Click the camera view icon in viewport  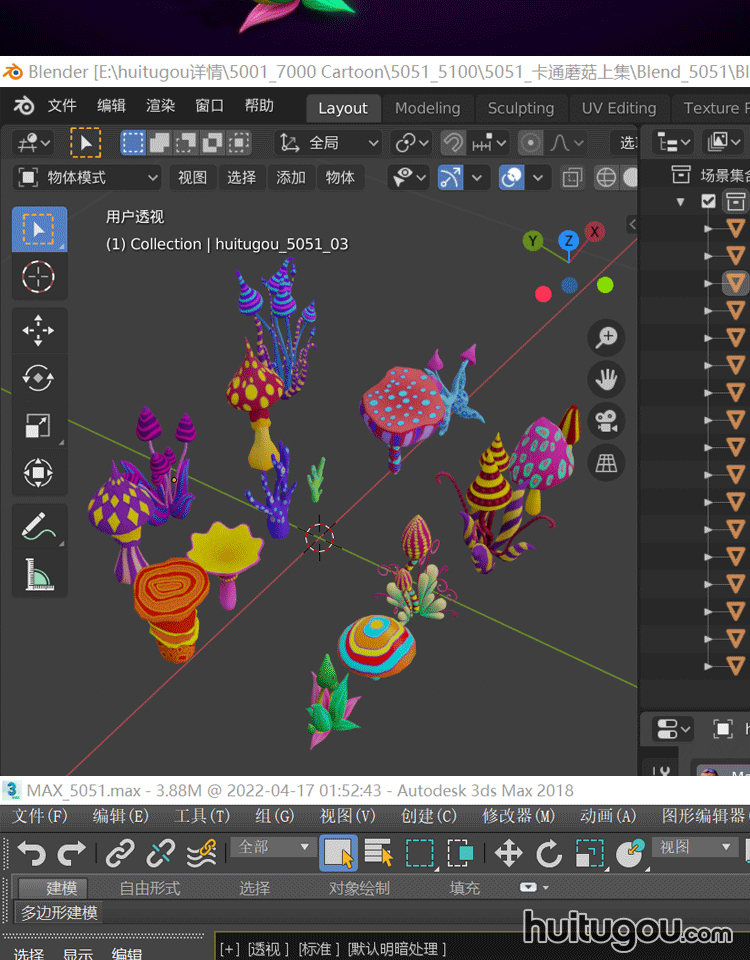606,421
